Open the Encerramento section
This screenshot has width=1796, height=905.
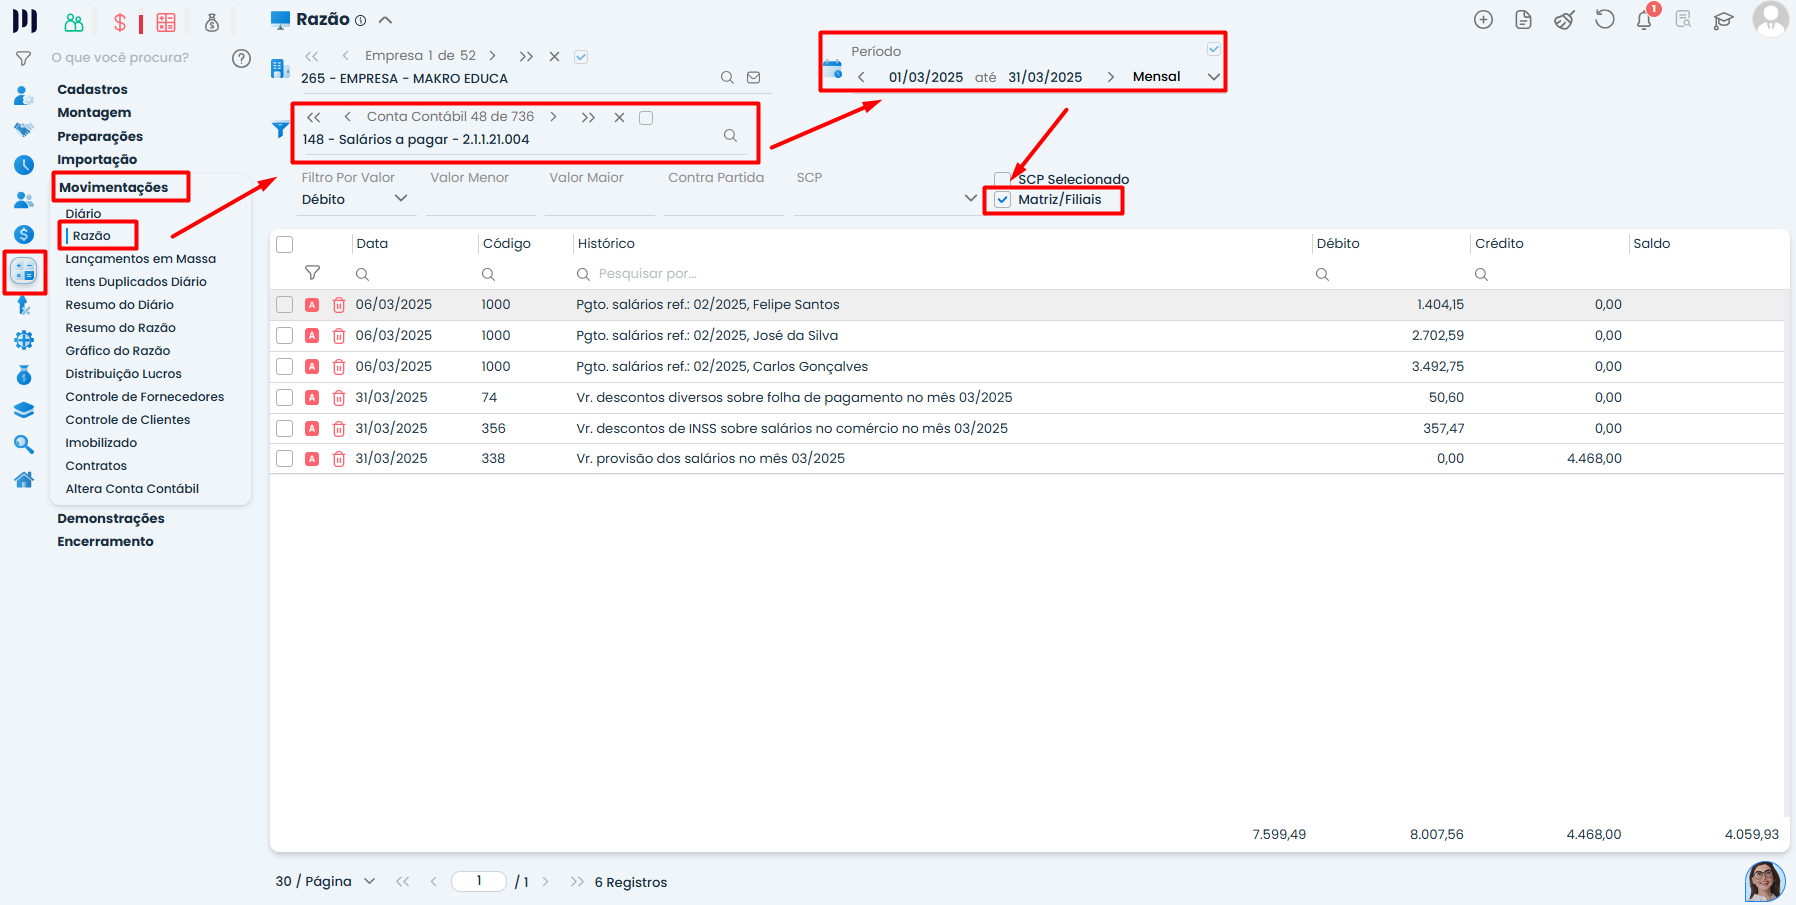105,542
